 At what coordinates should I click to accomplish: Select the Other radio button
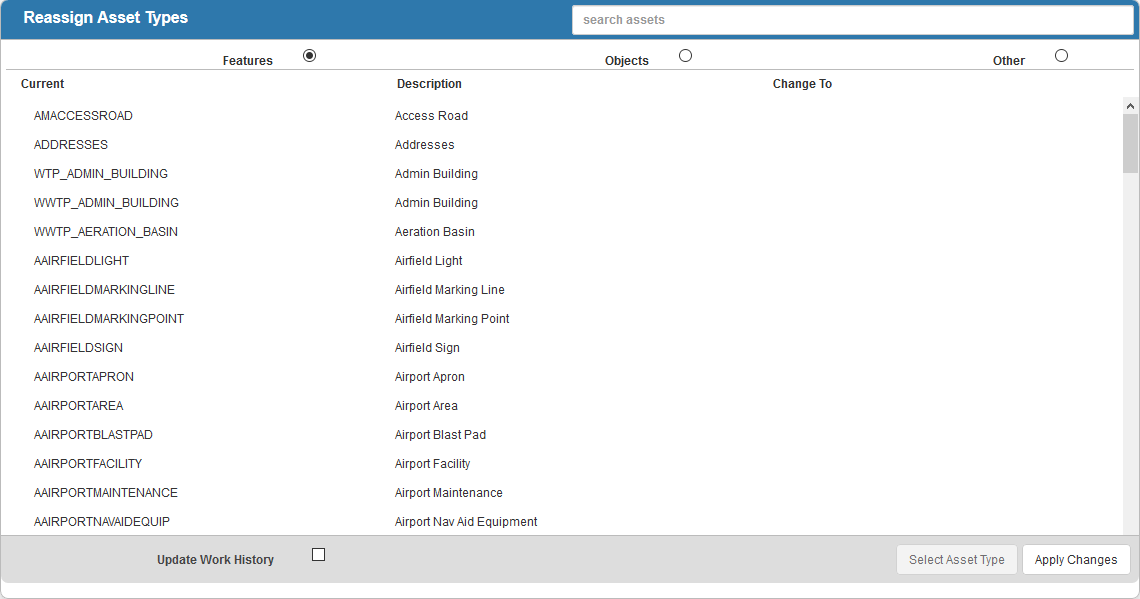pos(1061,56)
